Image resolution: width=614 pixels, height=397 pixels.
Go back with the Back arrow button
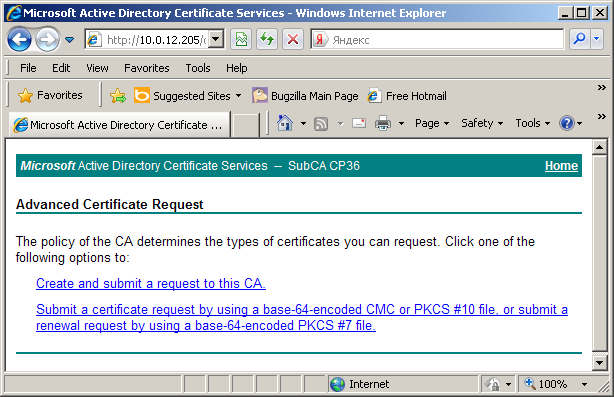(19, 40)
